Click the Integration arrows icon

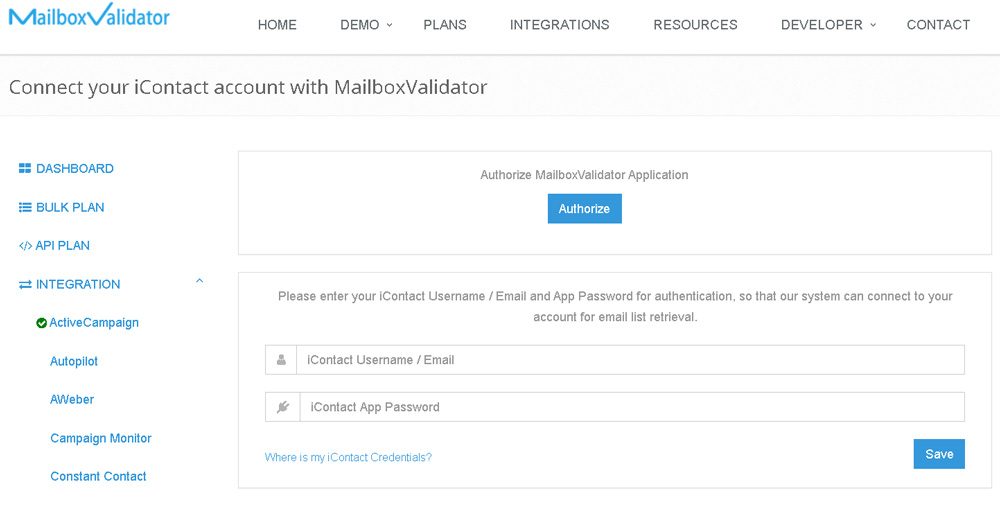point(25,285)
